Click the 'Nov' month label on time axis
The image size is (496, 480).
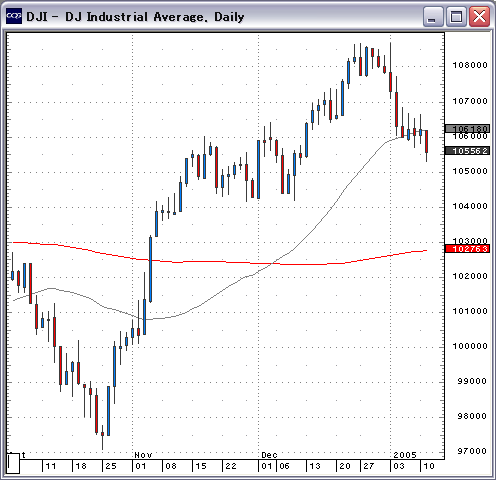click(x=143, y=455)
